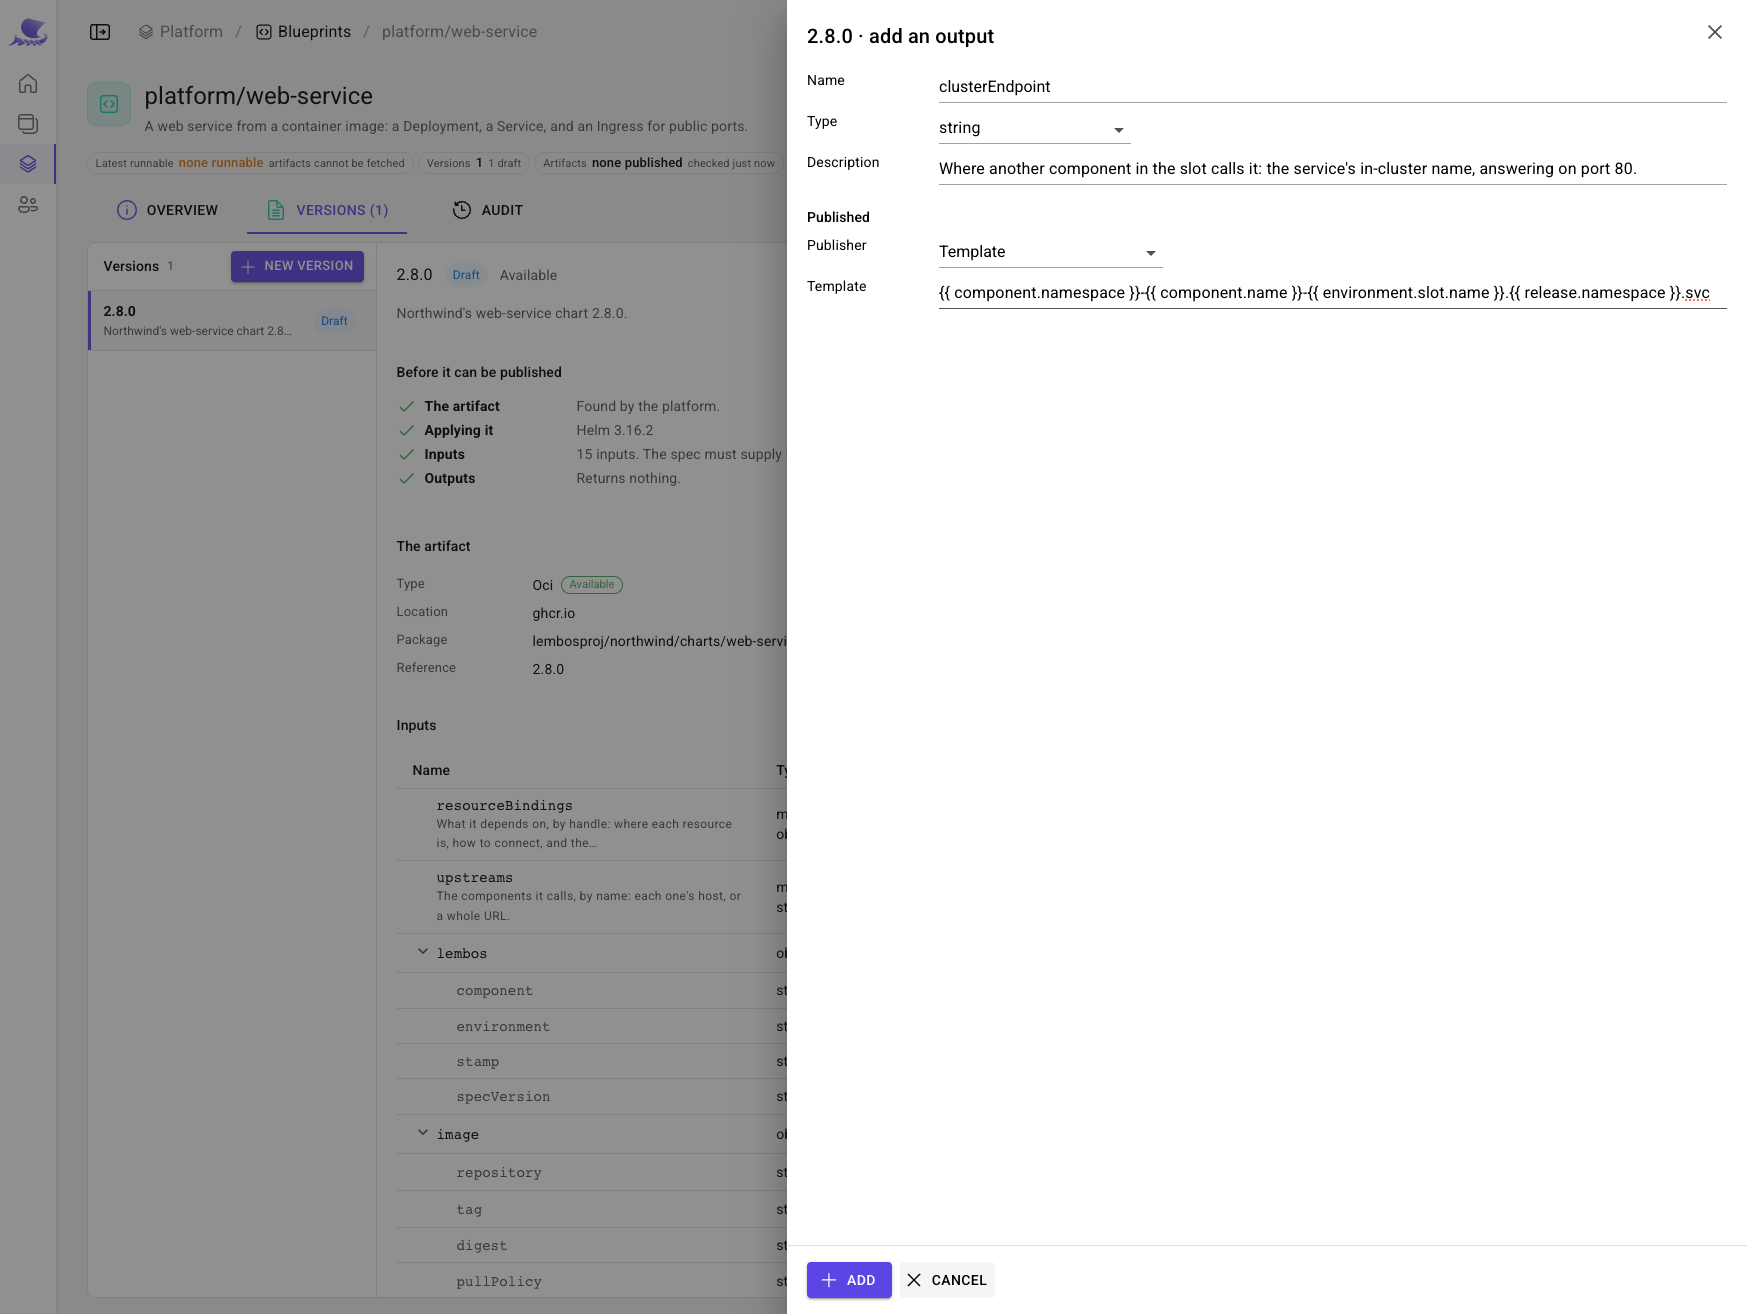Collapse the image input row
The image size is (1747, 1314).
point(423,1133)
